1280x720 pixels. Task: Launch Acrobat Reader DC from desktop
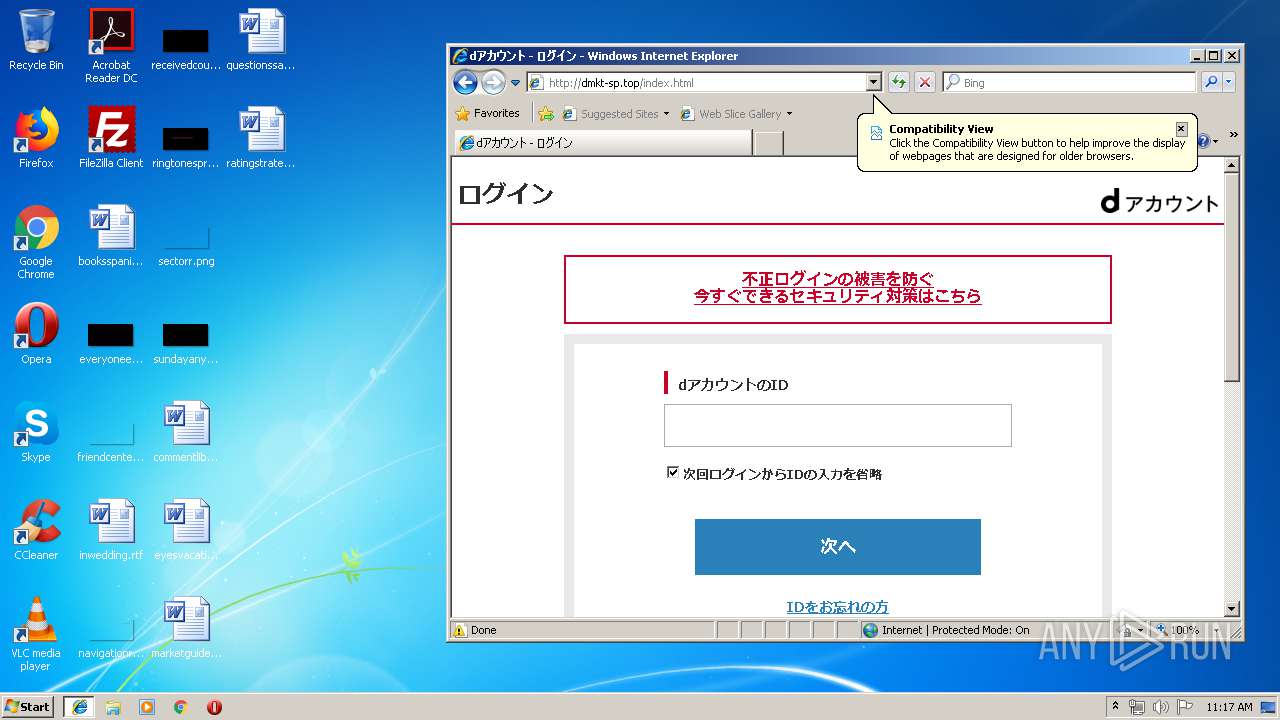111,46
